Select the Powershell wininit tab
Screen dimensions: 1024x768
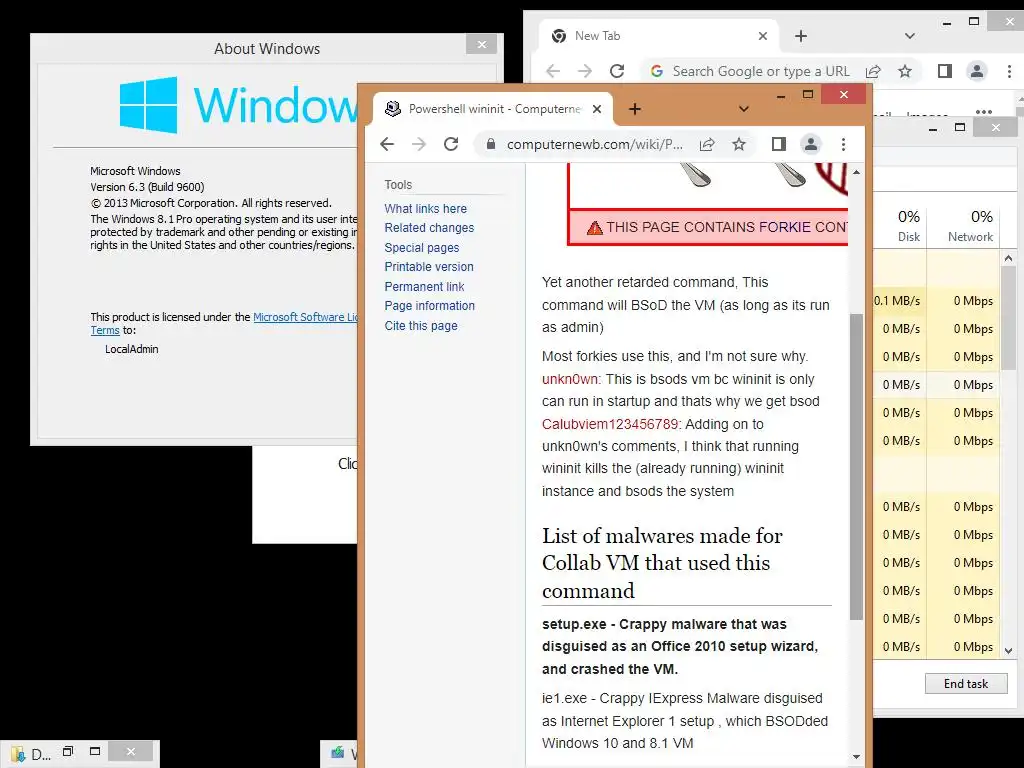pyautogui.click(x=493, y=109)
